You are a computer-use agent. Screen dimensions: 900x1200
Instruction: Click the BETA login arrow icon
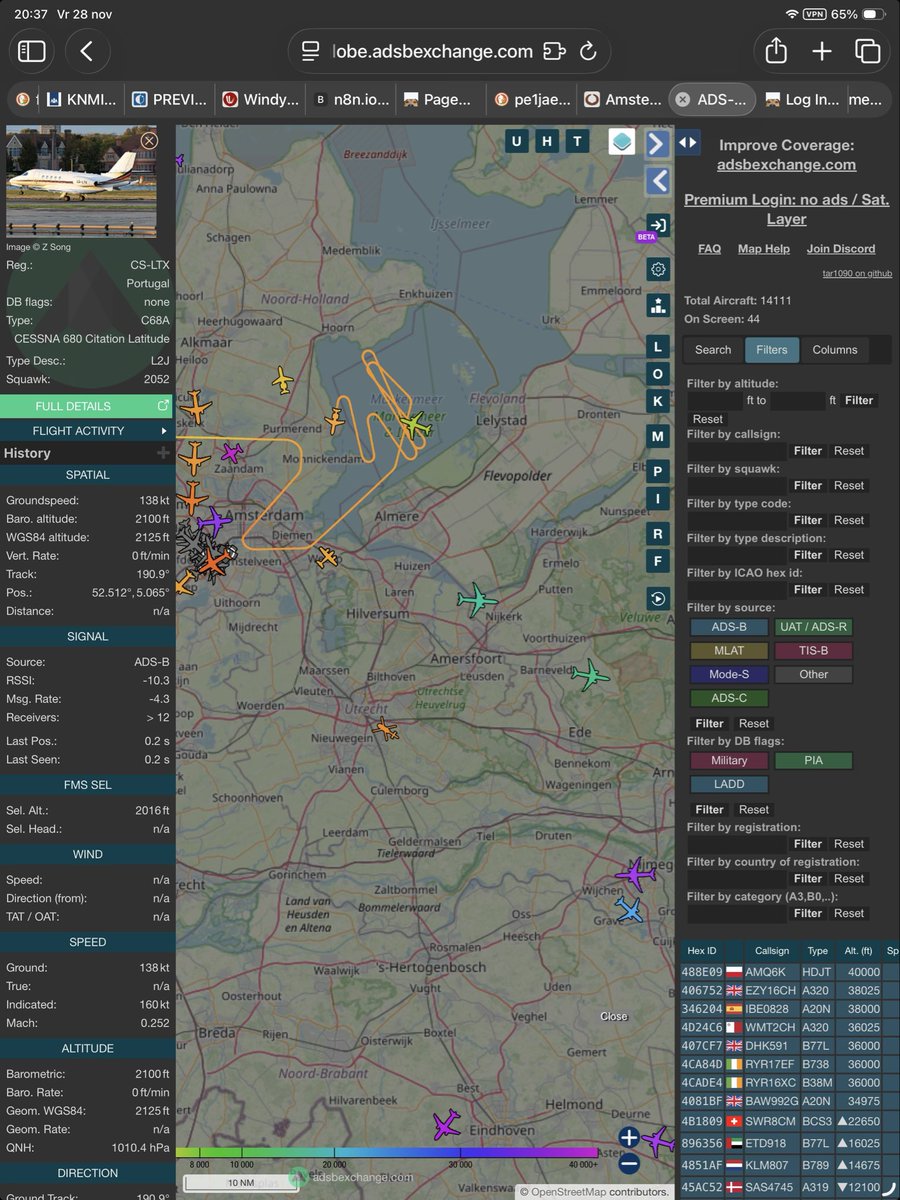[x=657, y=225]
